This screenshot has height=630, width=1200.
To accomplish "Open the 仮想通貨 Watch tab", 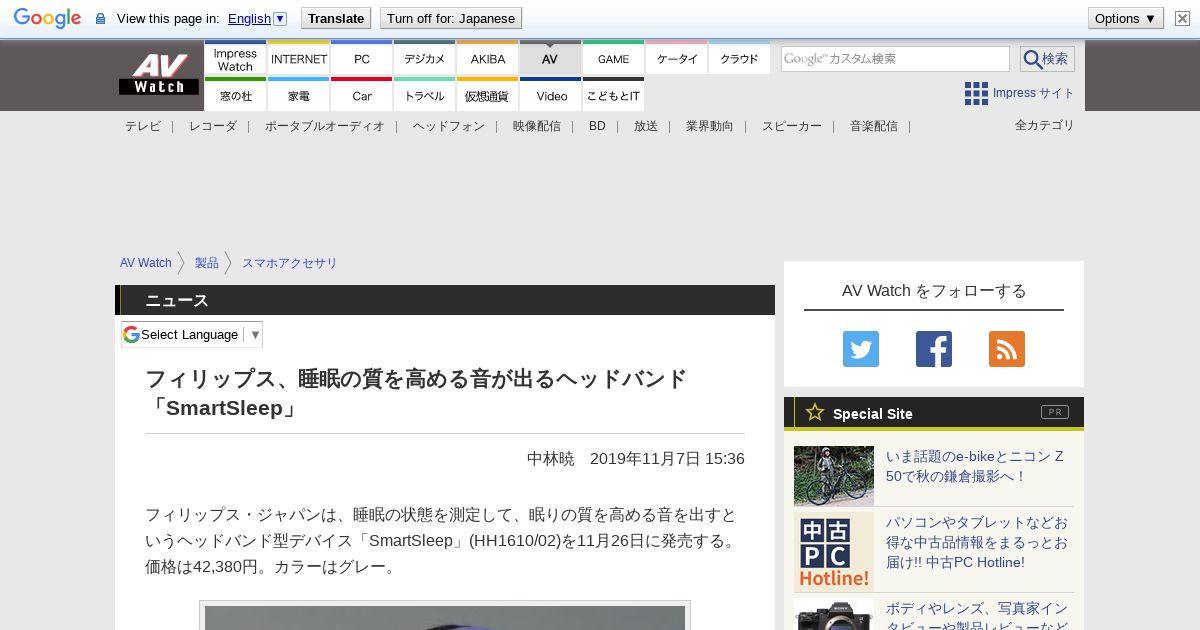I will (488, 96).
